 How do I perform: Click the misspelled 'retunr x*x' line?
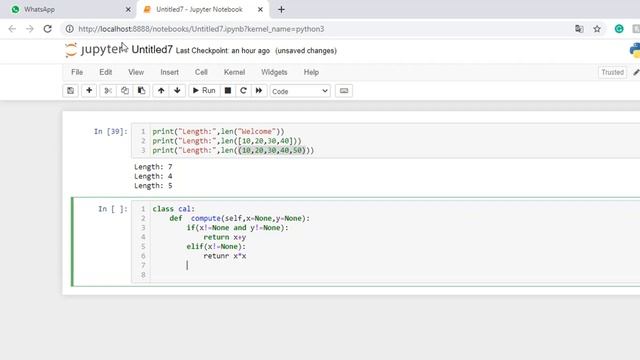224,256
